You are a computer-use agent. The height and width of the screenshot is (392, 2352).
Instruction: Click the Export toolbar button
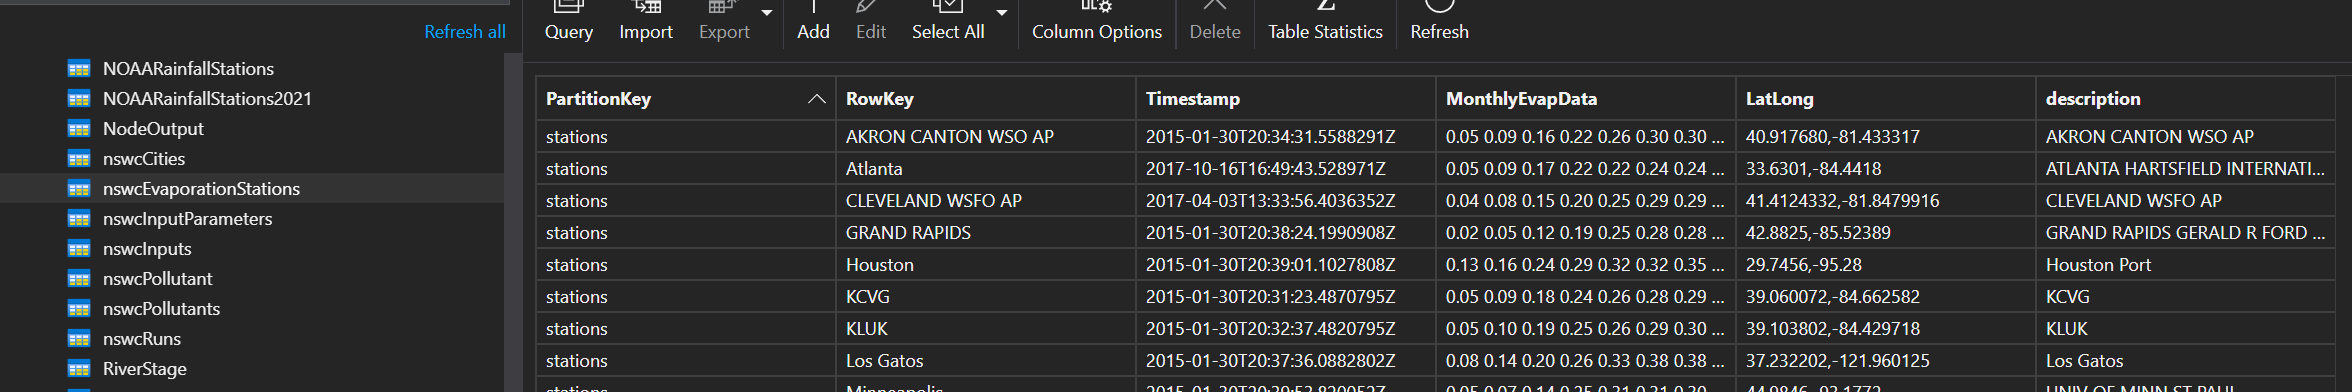724,22
